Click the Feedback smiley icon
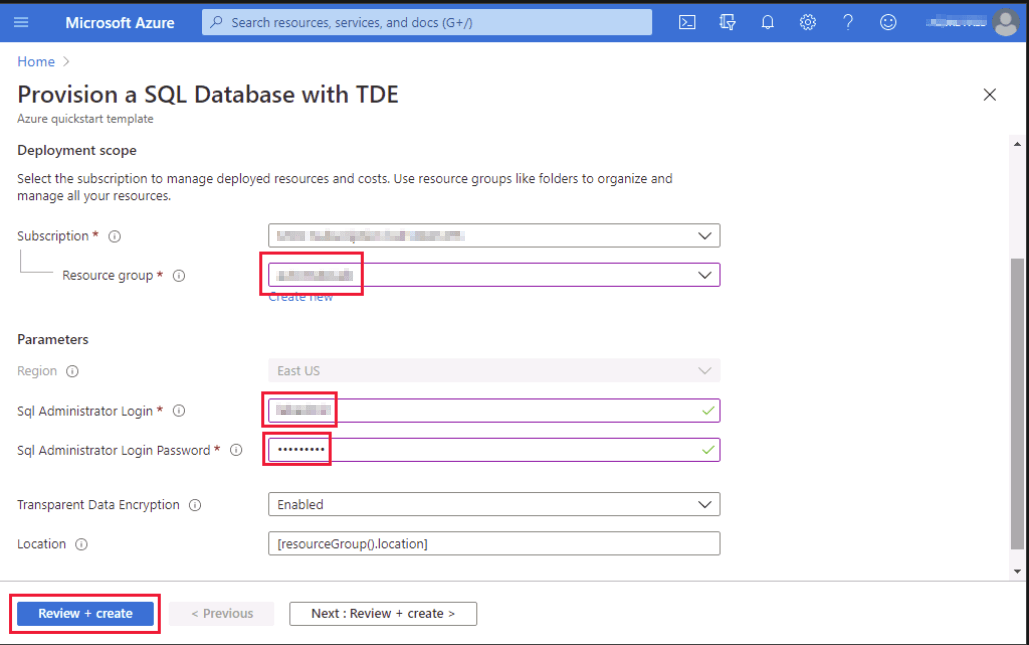This screenshot has width=1029, height=645. 888,22
